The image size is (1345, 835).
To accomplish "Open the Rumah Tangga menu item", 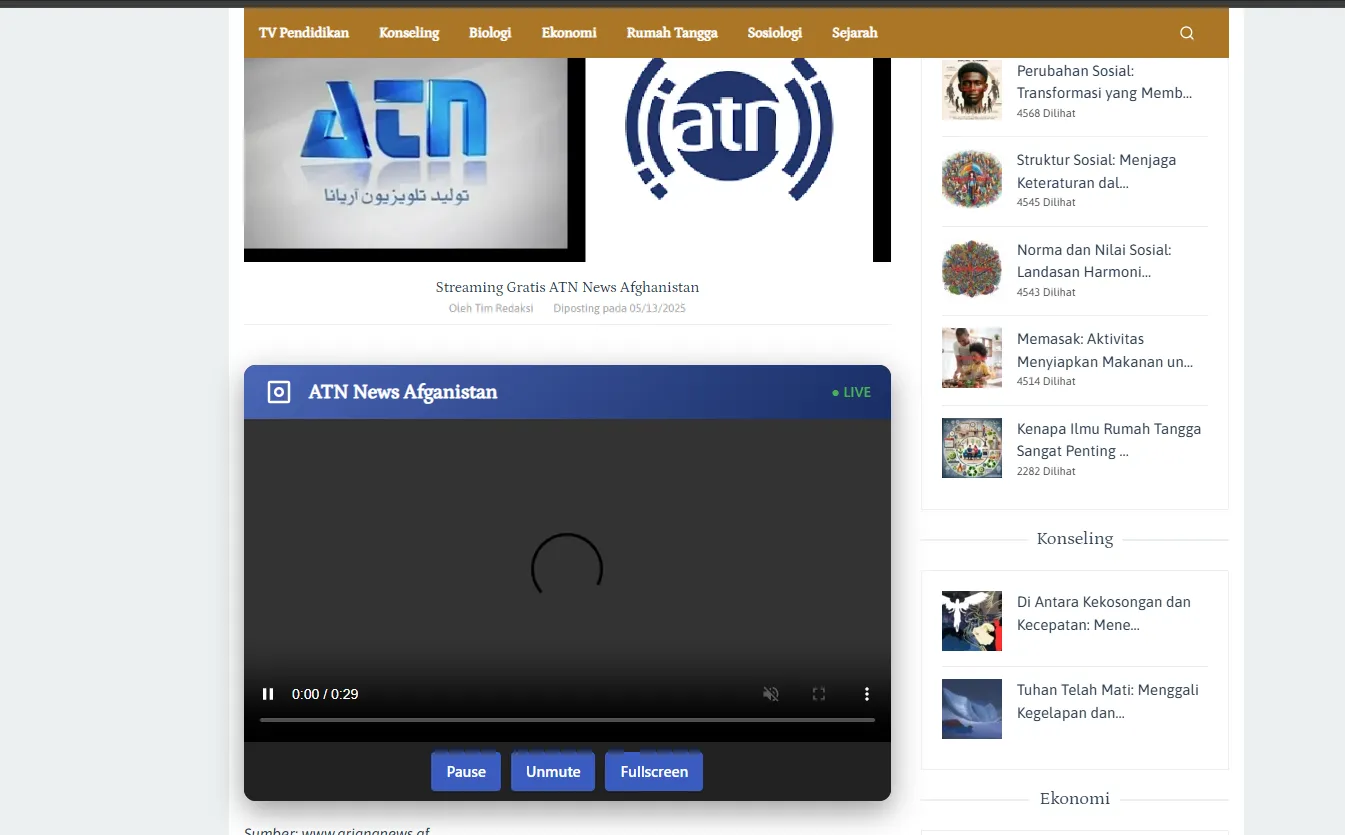I will [x=672, y=33].
